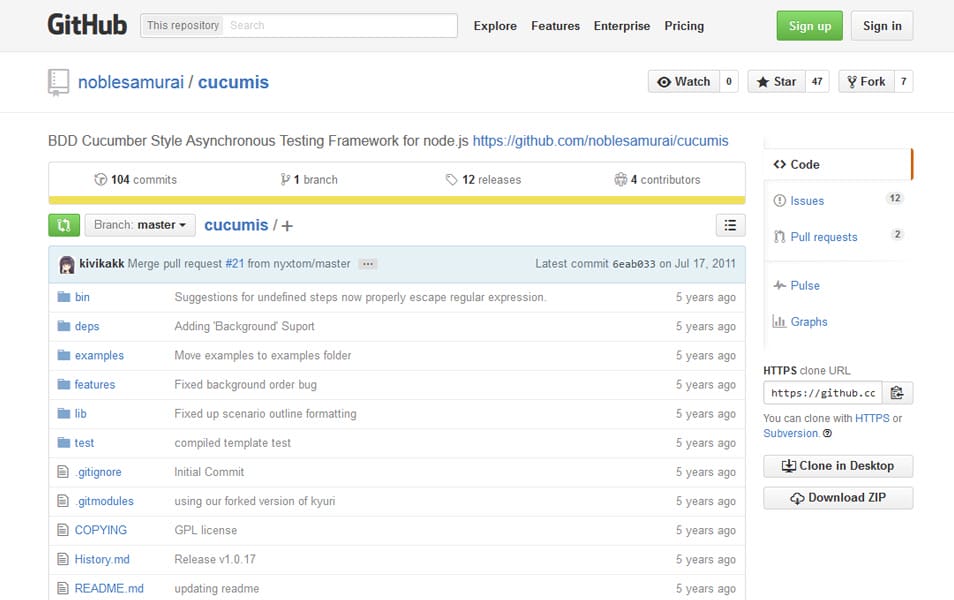Click the Download ZIP button
This screenshot has width=954, height=600.
click(837, 498)
